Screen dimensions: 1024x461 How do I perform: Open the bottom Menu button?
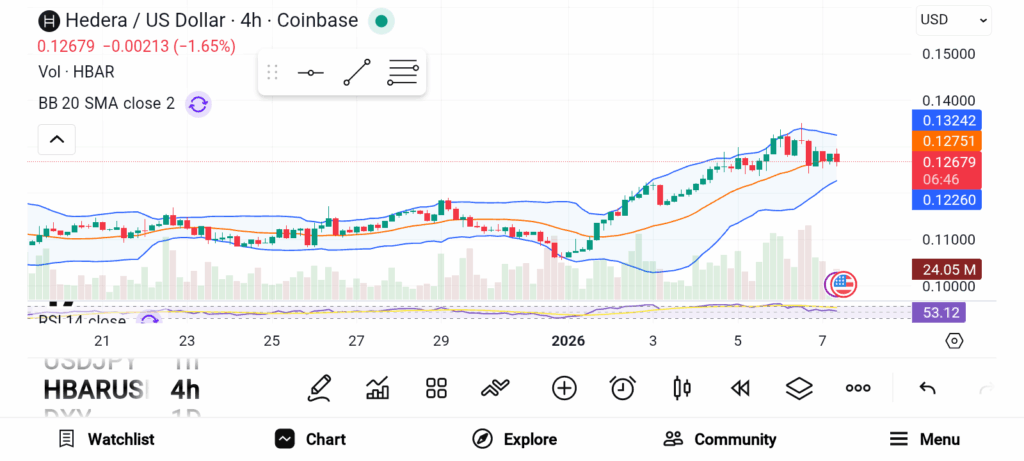tap(925, 439)
